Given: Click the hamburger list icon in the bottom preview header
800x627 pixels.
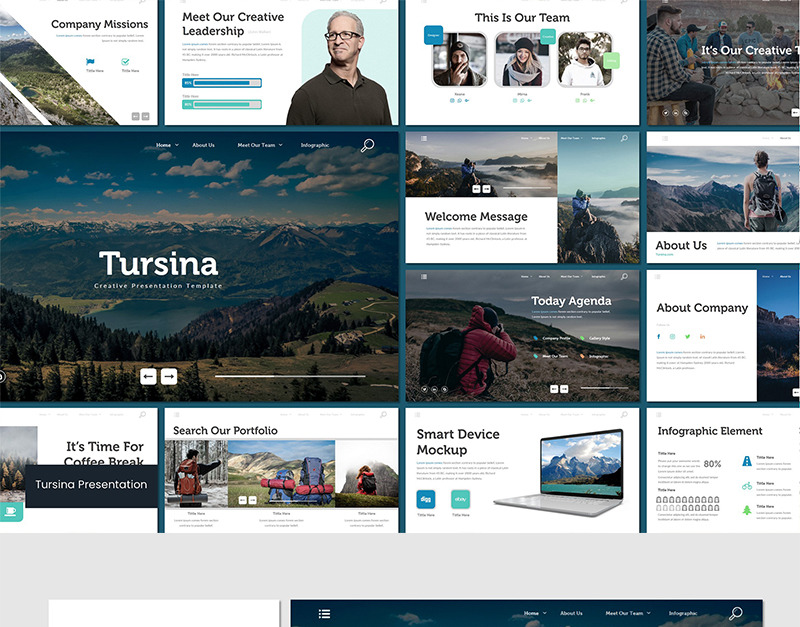Looking at the screenshot, I should 324,613.
